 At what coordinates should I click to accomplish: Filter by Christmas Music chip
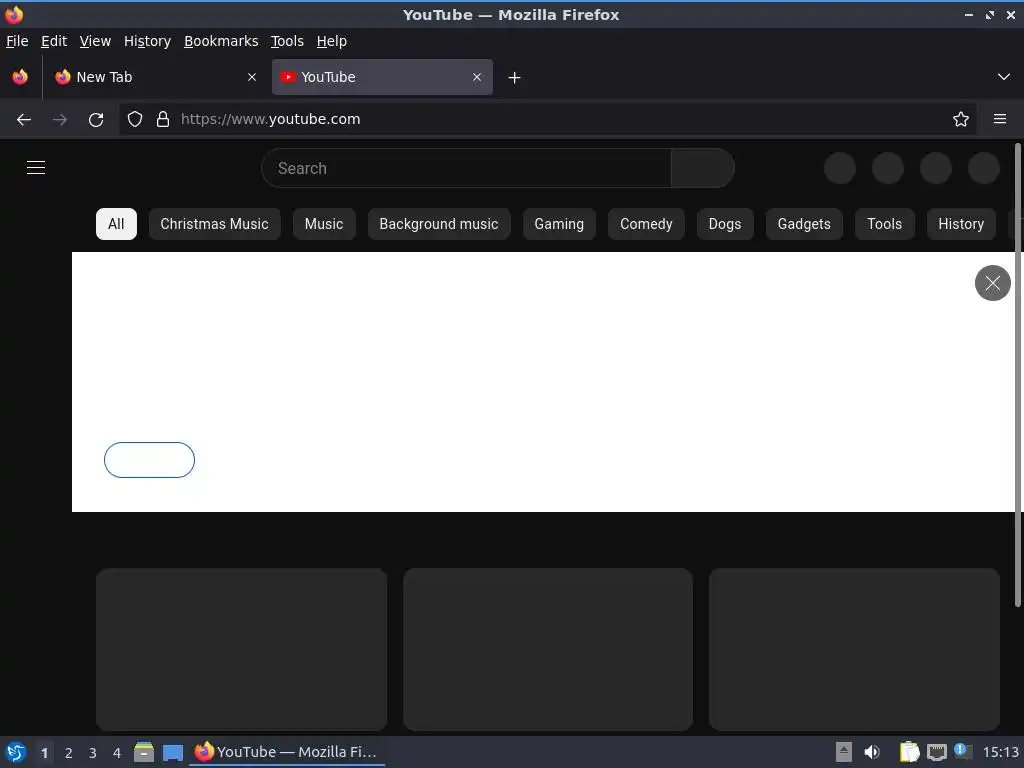214,224
